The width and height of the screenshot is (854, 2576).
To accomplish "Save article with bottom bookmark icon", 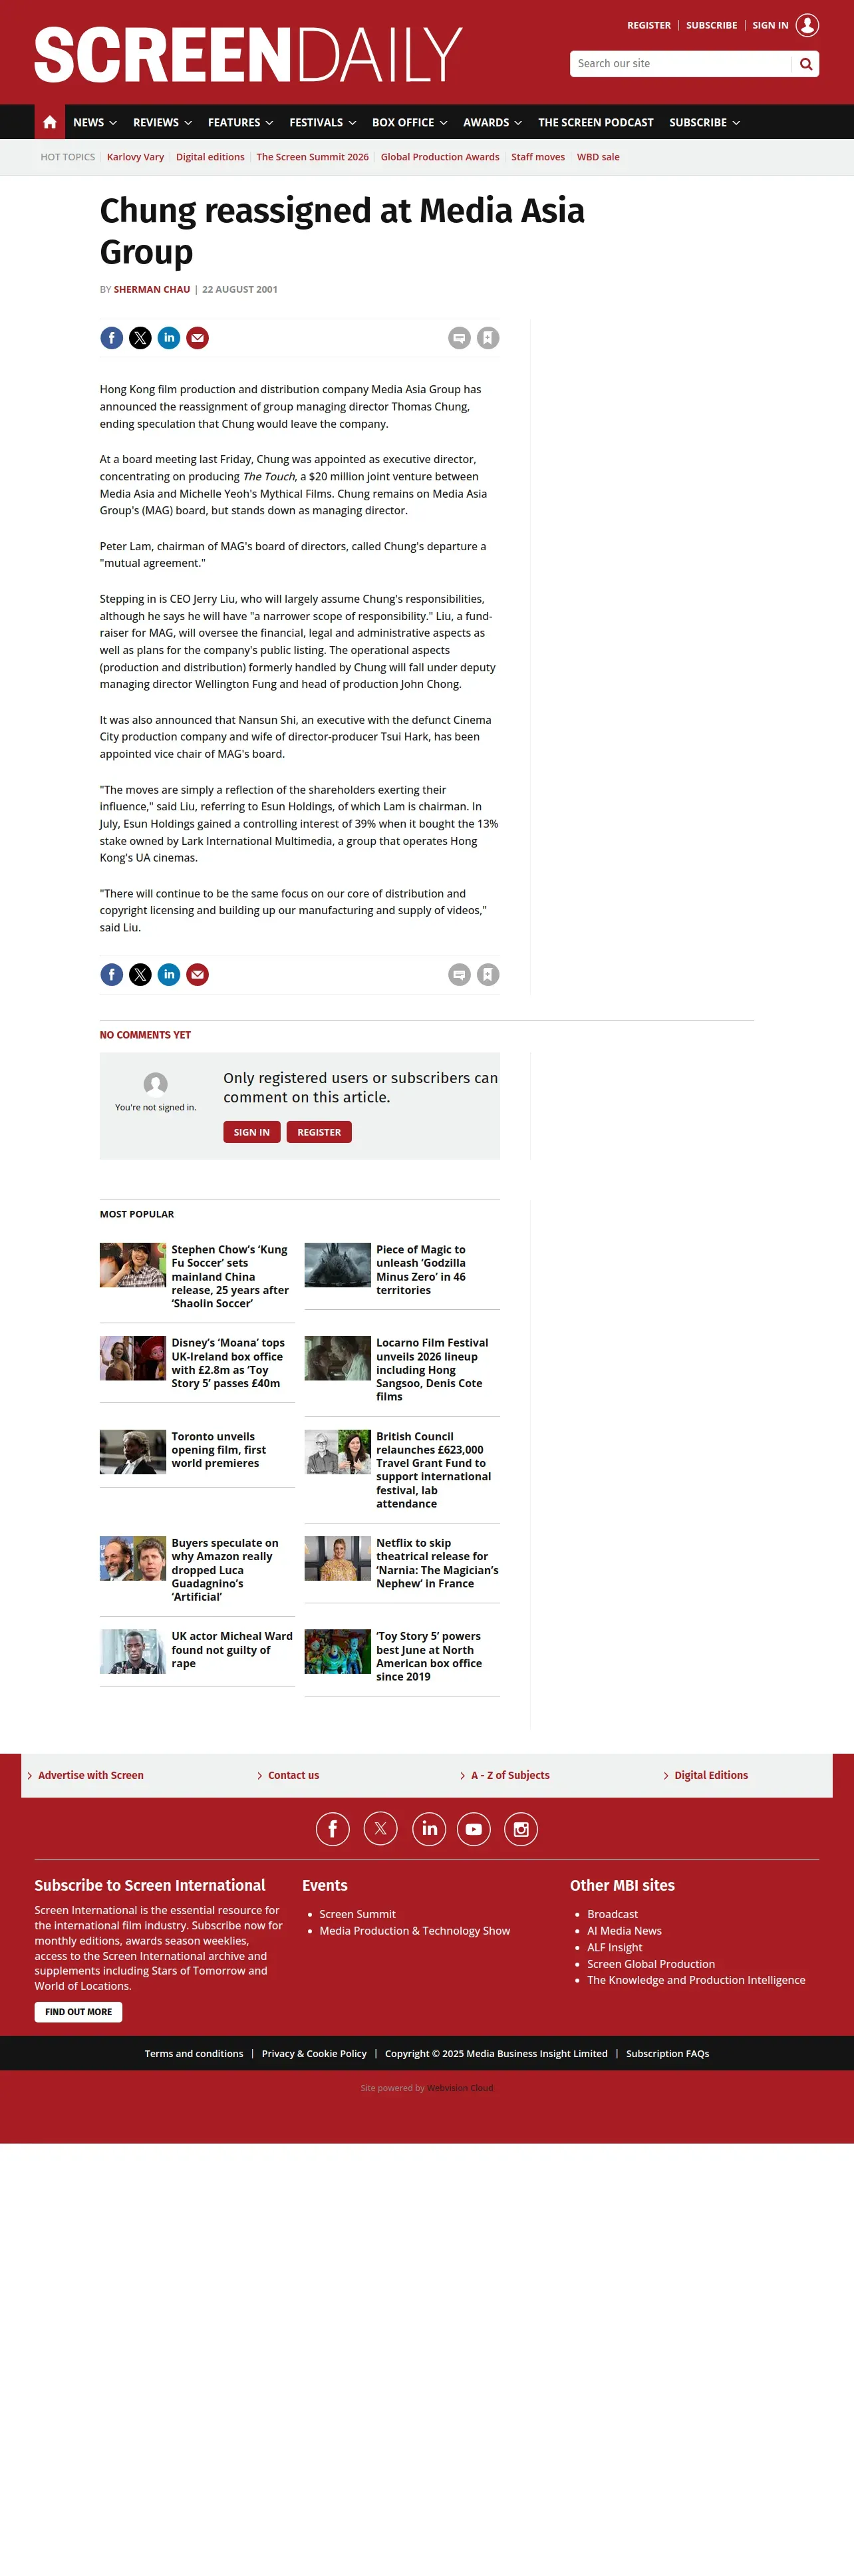I will point(488,974).
